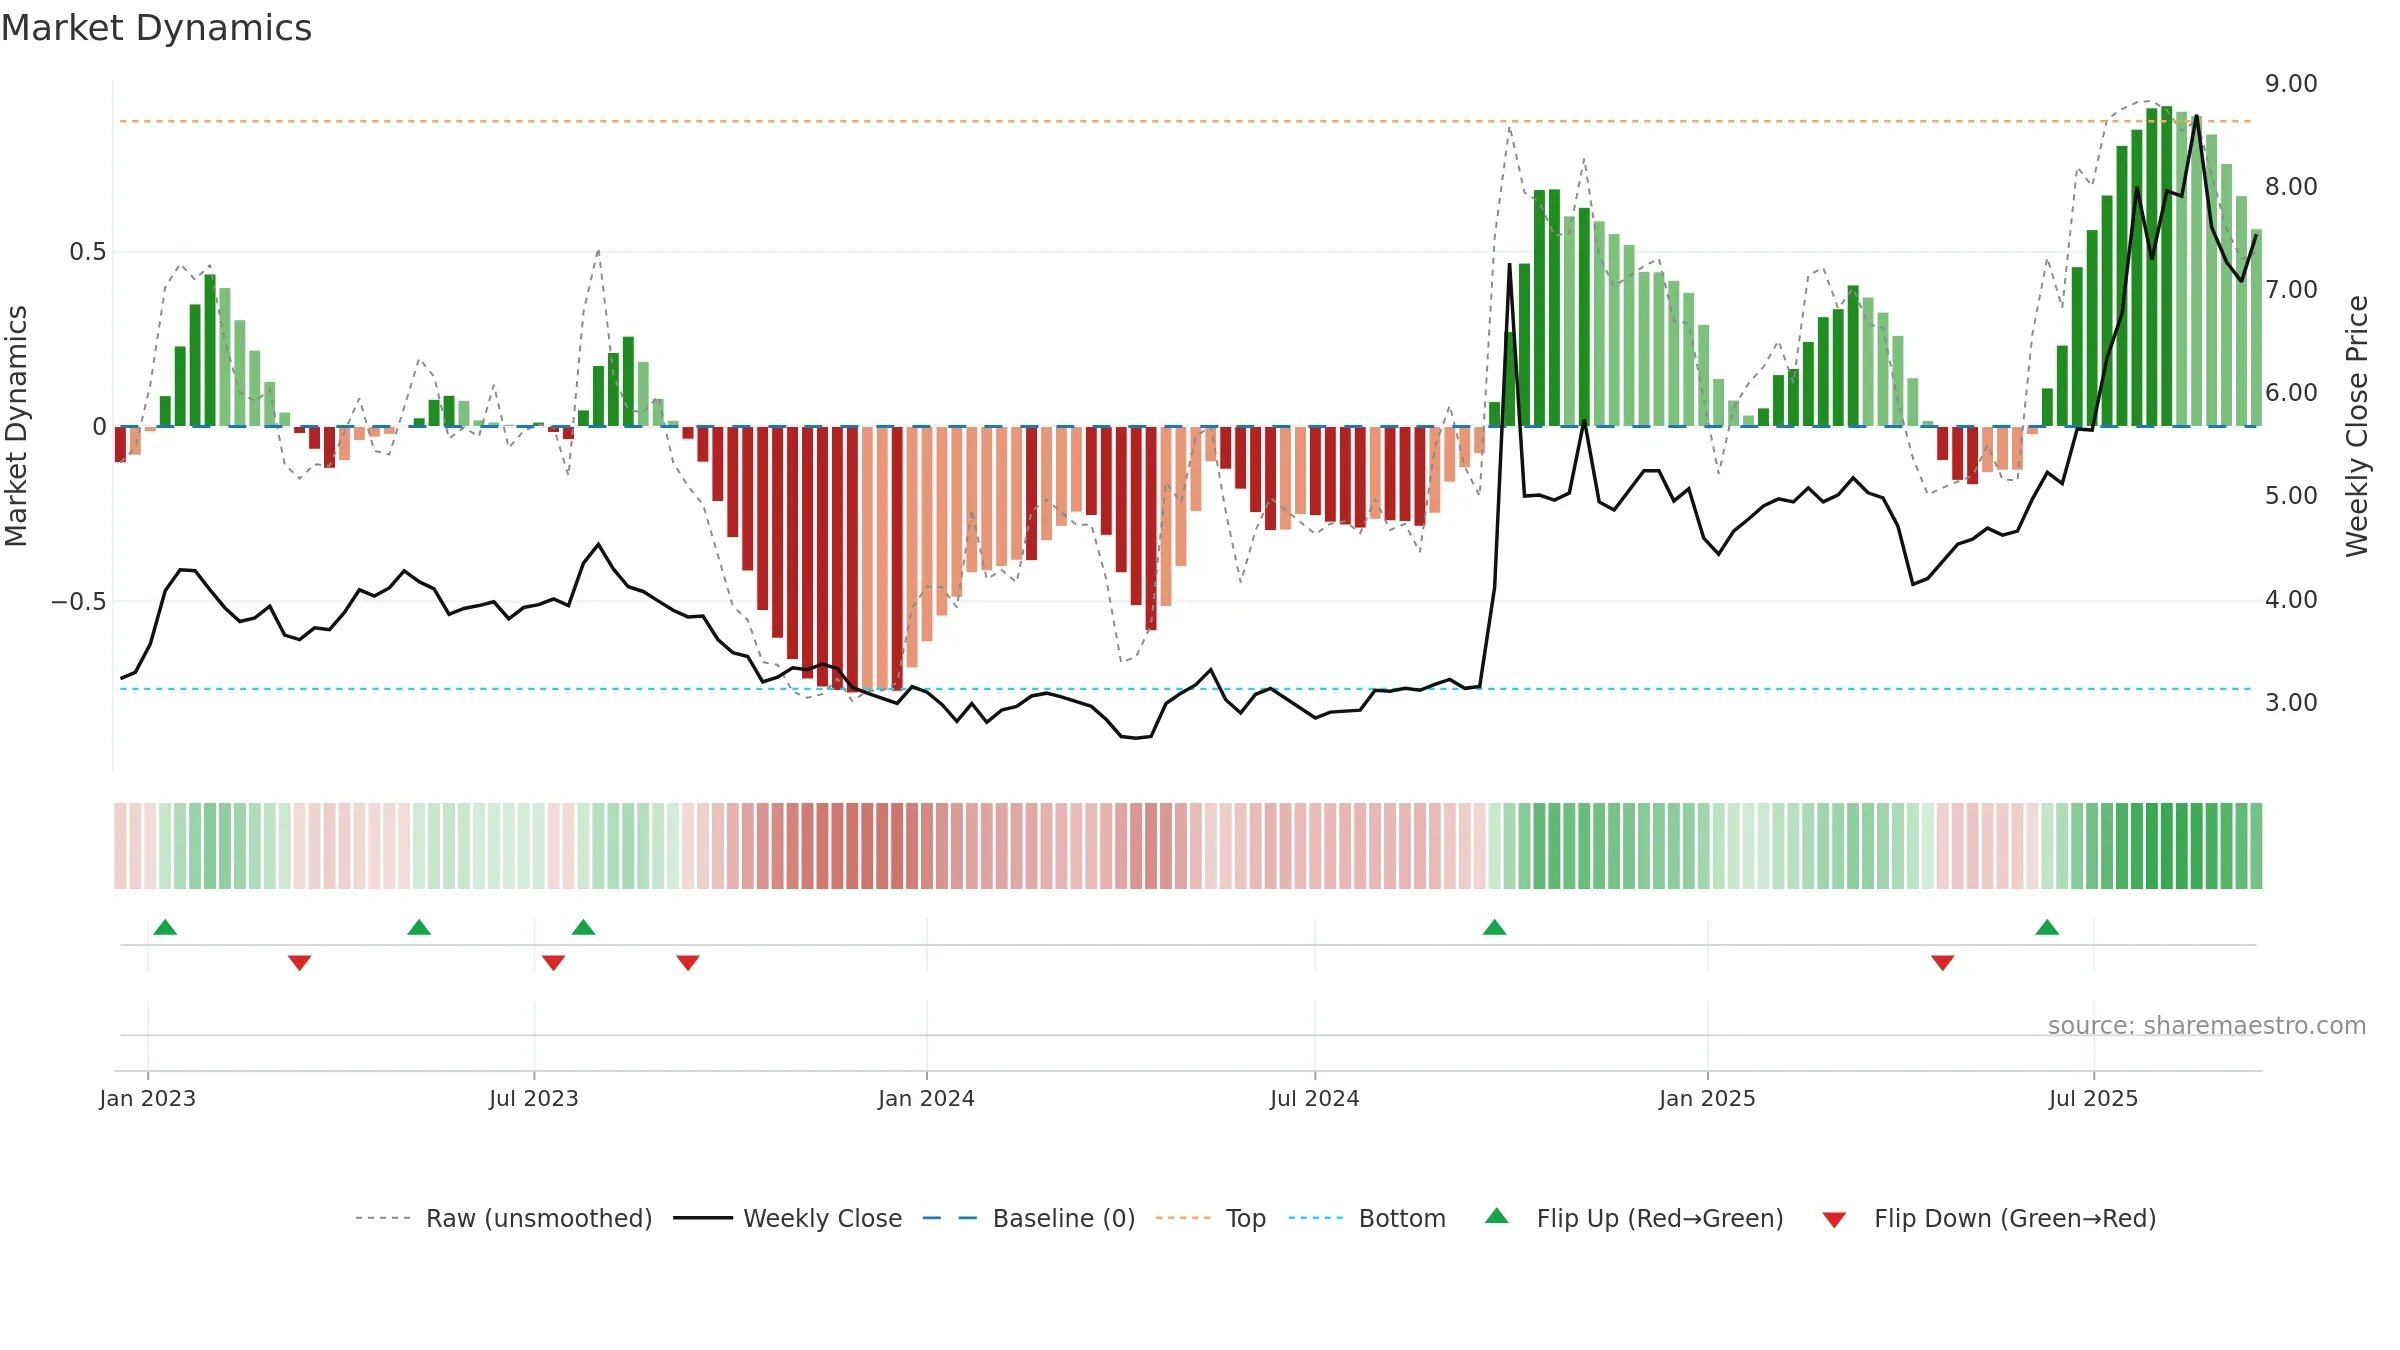This screenshot has height=1350, width=2400.
Task: Click the Jul 2023 x-axis label
Action: 534,1098
